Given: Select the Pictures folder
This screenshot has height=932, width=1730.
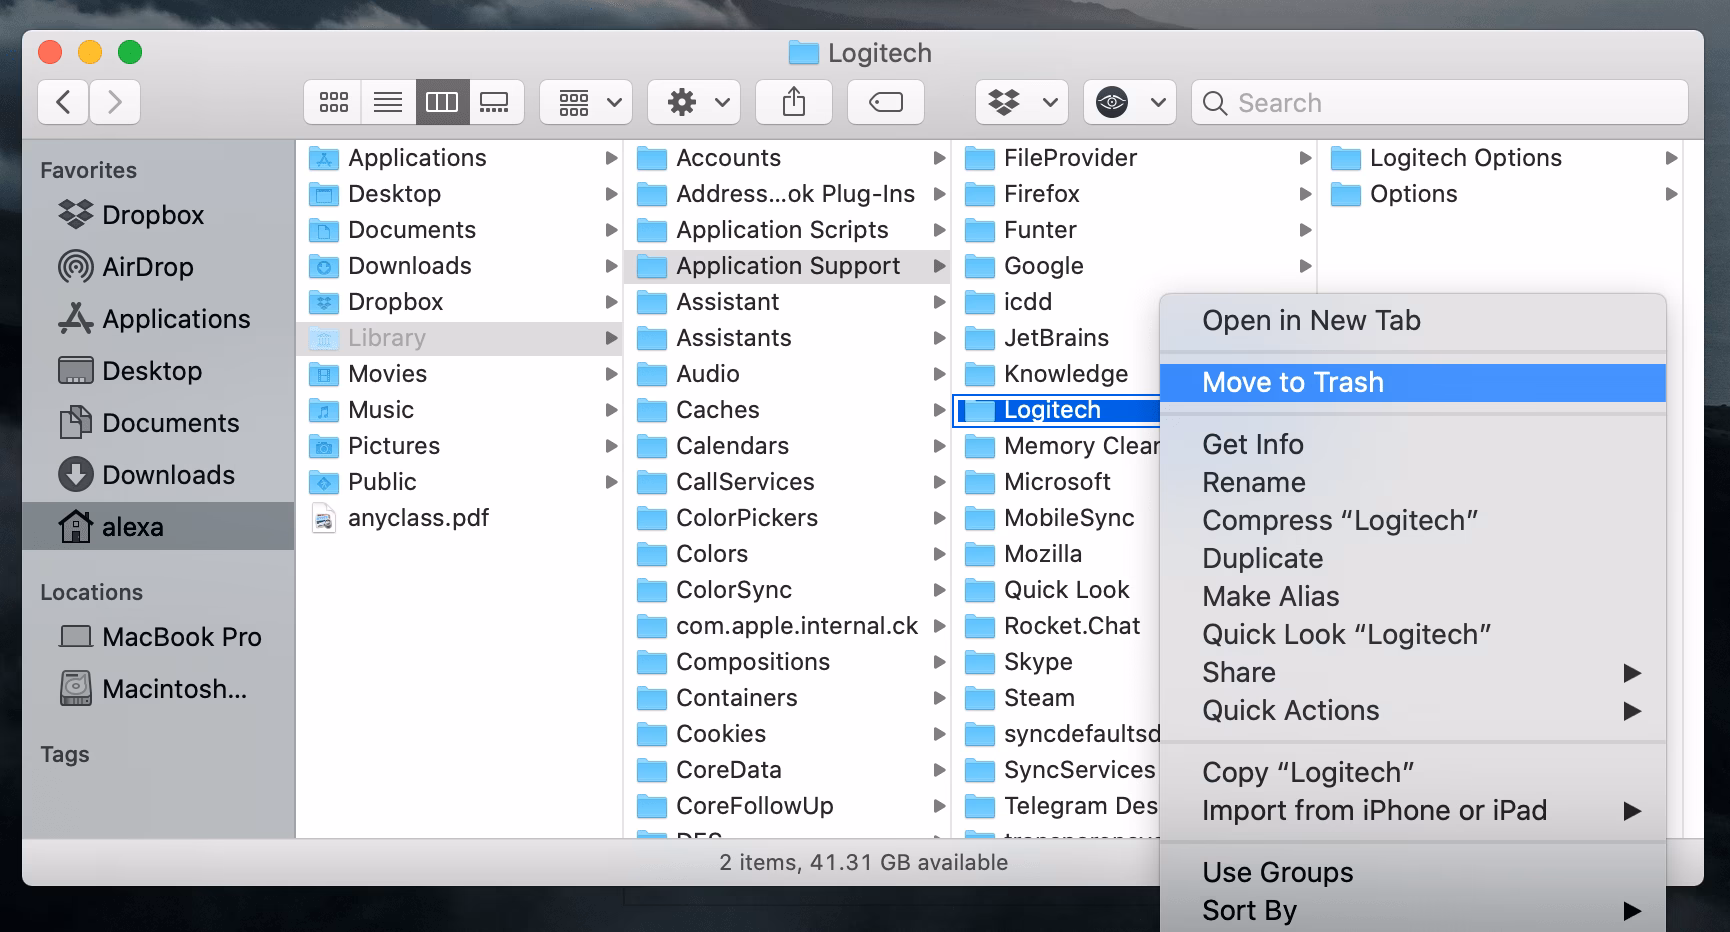Looking at the screenshot, I should click(x=459, y=446).
